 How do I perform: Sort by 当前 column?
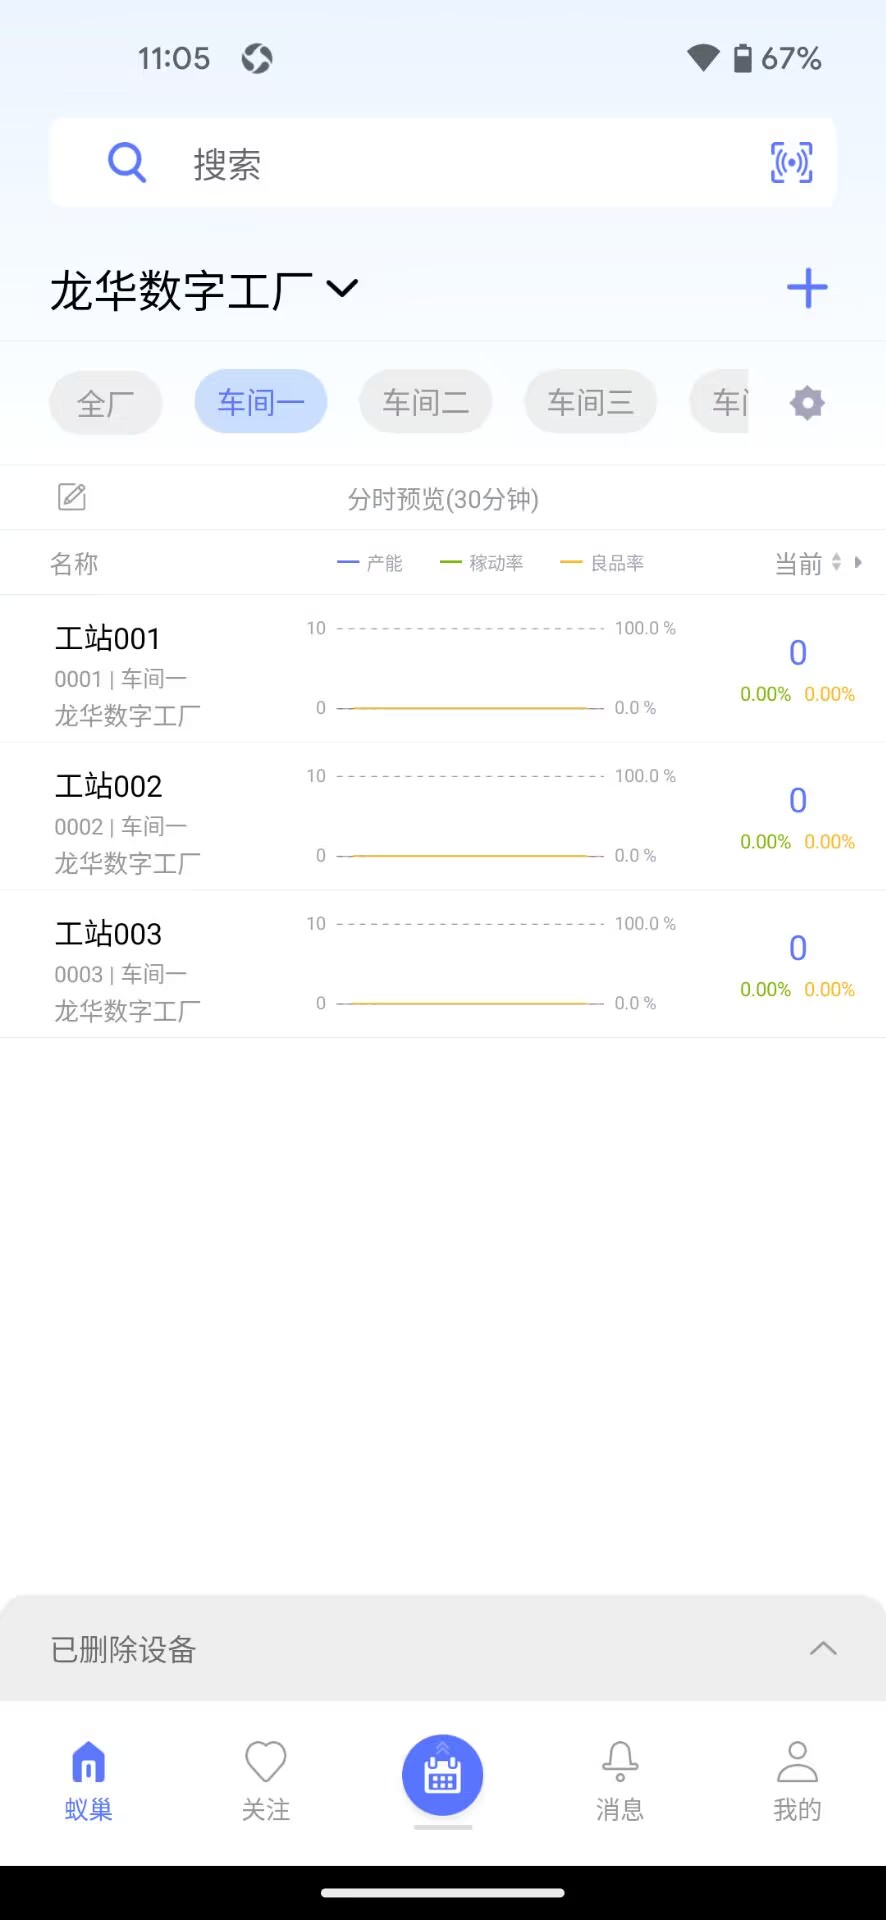click(x=809, y=564)
